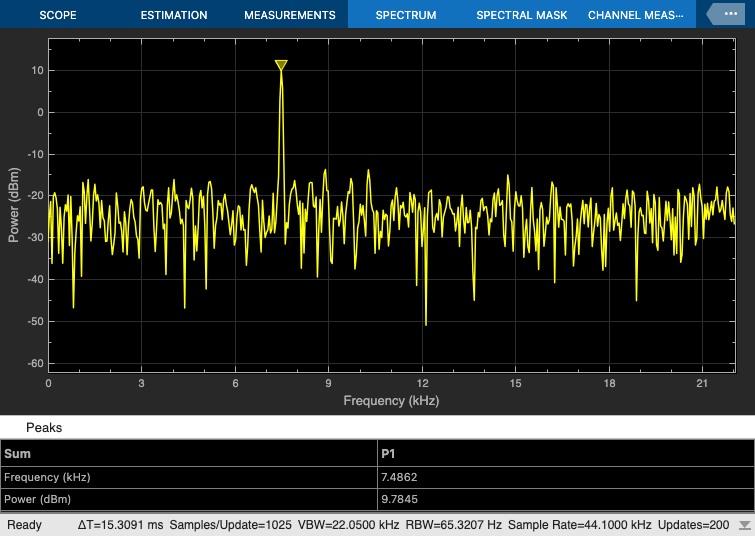Image resolution: width=755 pixels, height=536 pixels.
Task: Click the Ready status text
Action: pyautogui.click(x=25, y=525)
